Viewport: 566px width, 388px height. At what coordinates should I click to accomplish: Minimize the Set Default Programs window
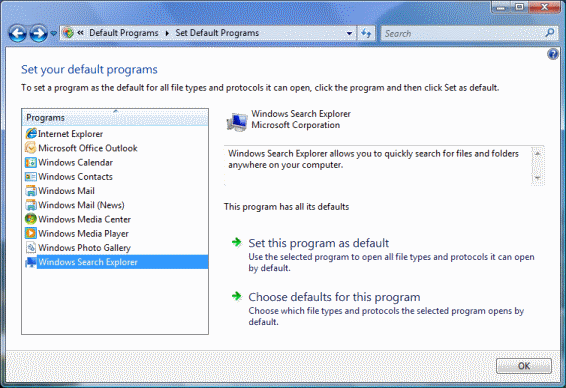coord(501,7)
